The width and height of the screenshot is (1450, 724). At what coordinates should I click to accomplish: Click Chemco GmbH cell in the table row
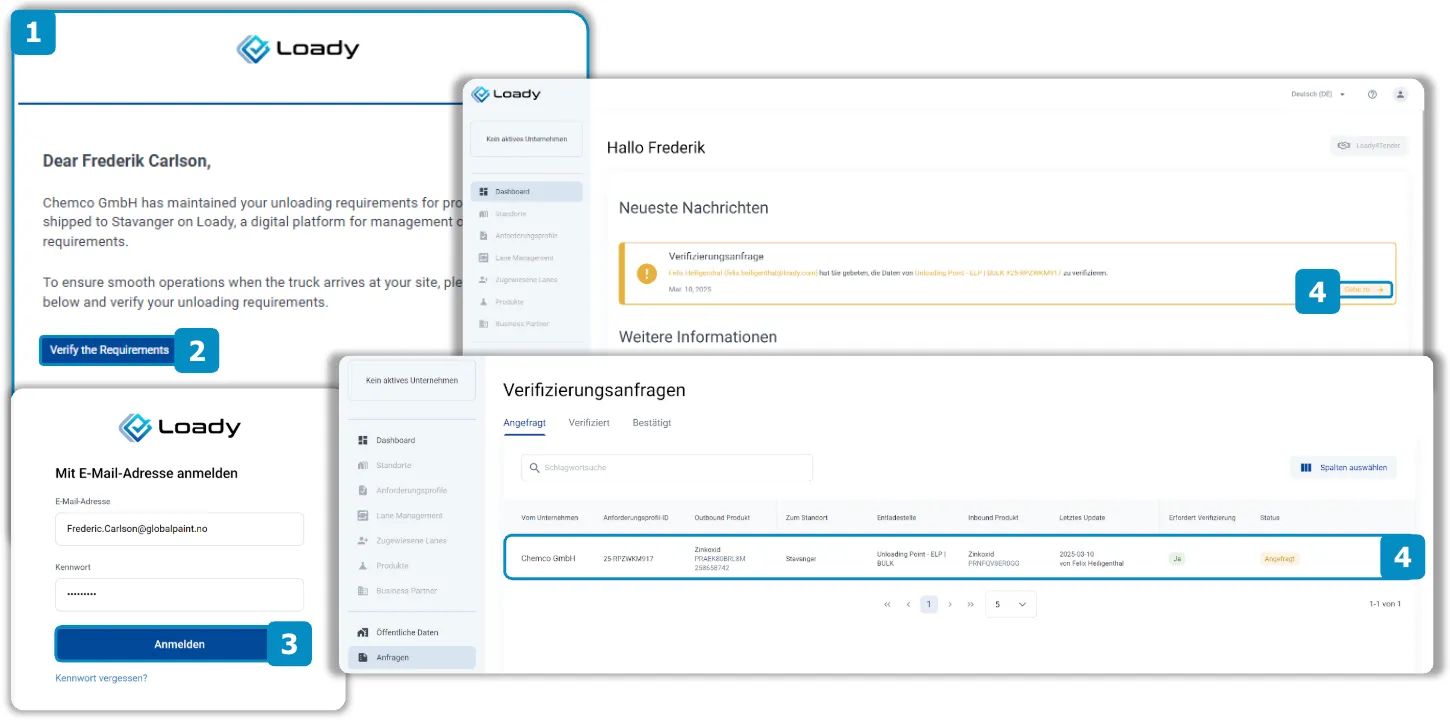point(549,558)
